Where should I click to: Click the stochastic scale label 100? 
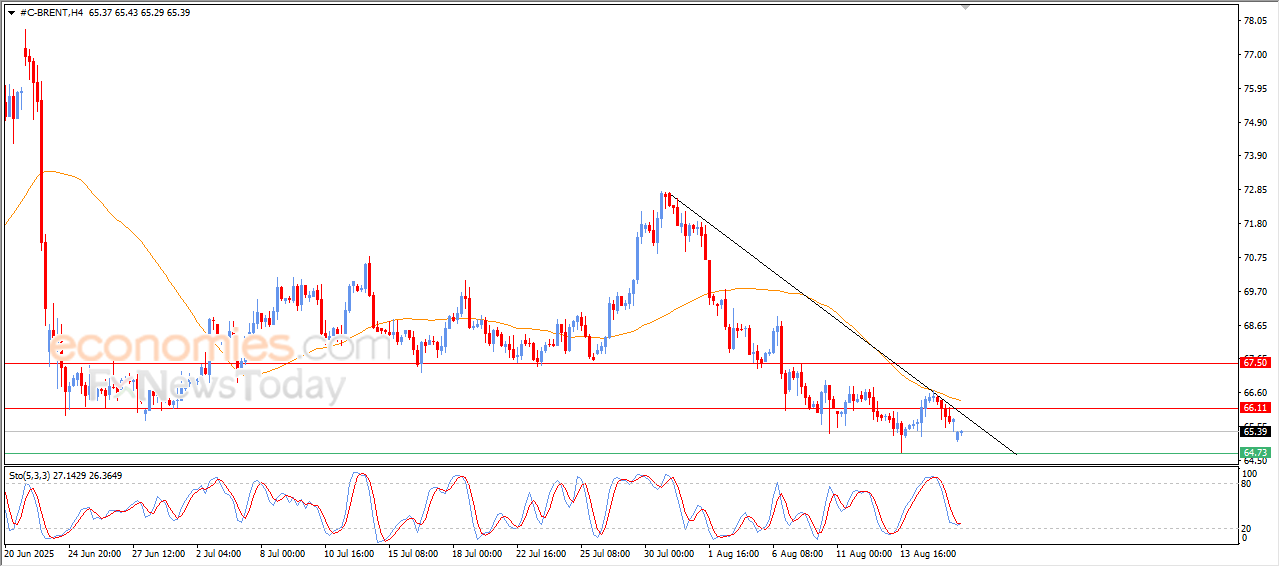click(1248, 473)
